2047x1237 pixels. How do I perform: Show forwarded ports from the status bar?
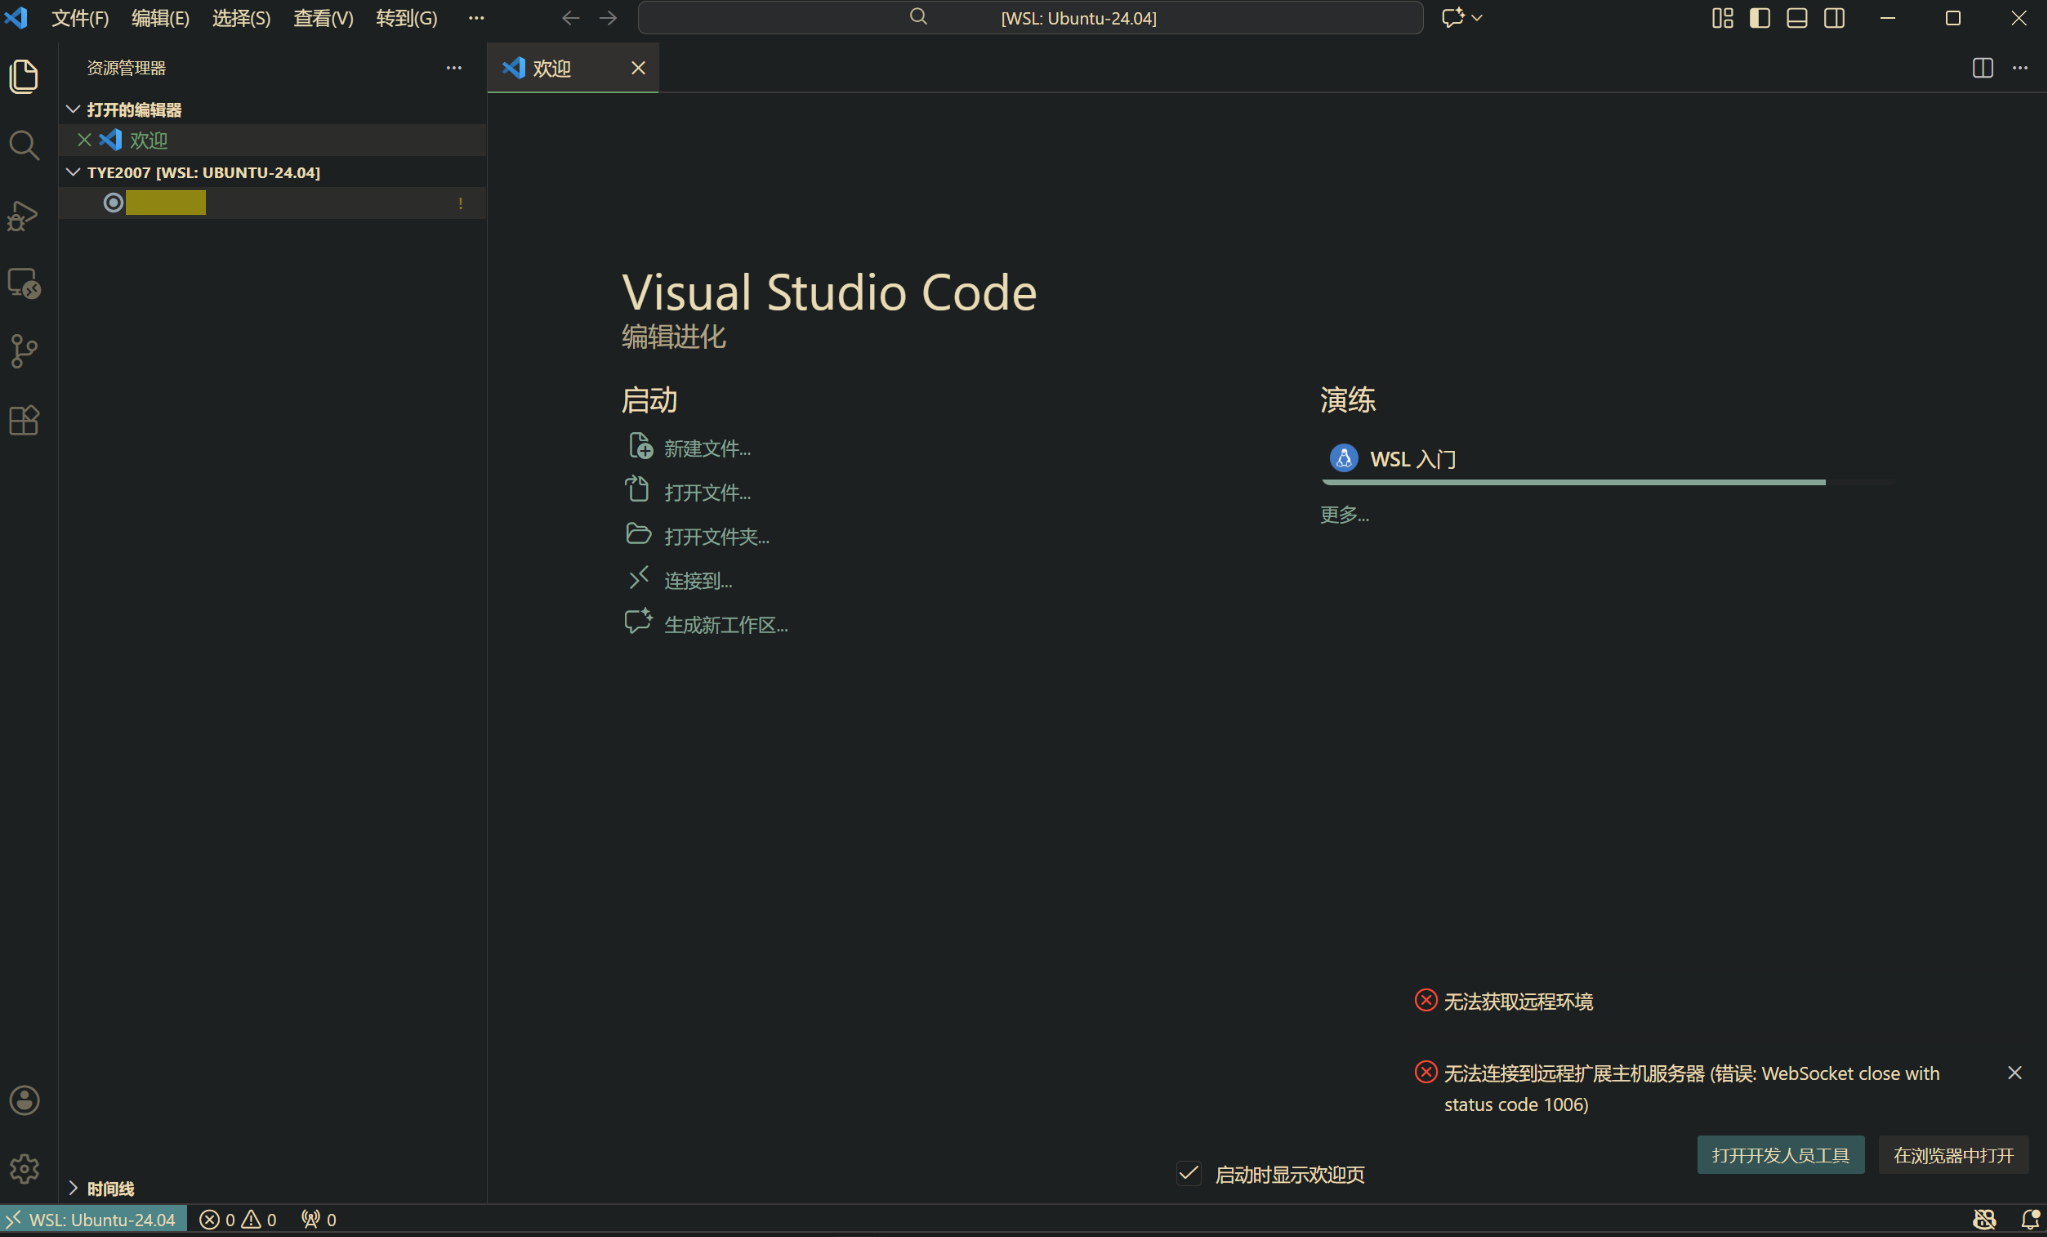pos(319,1219)
